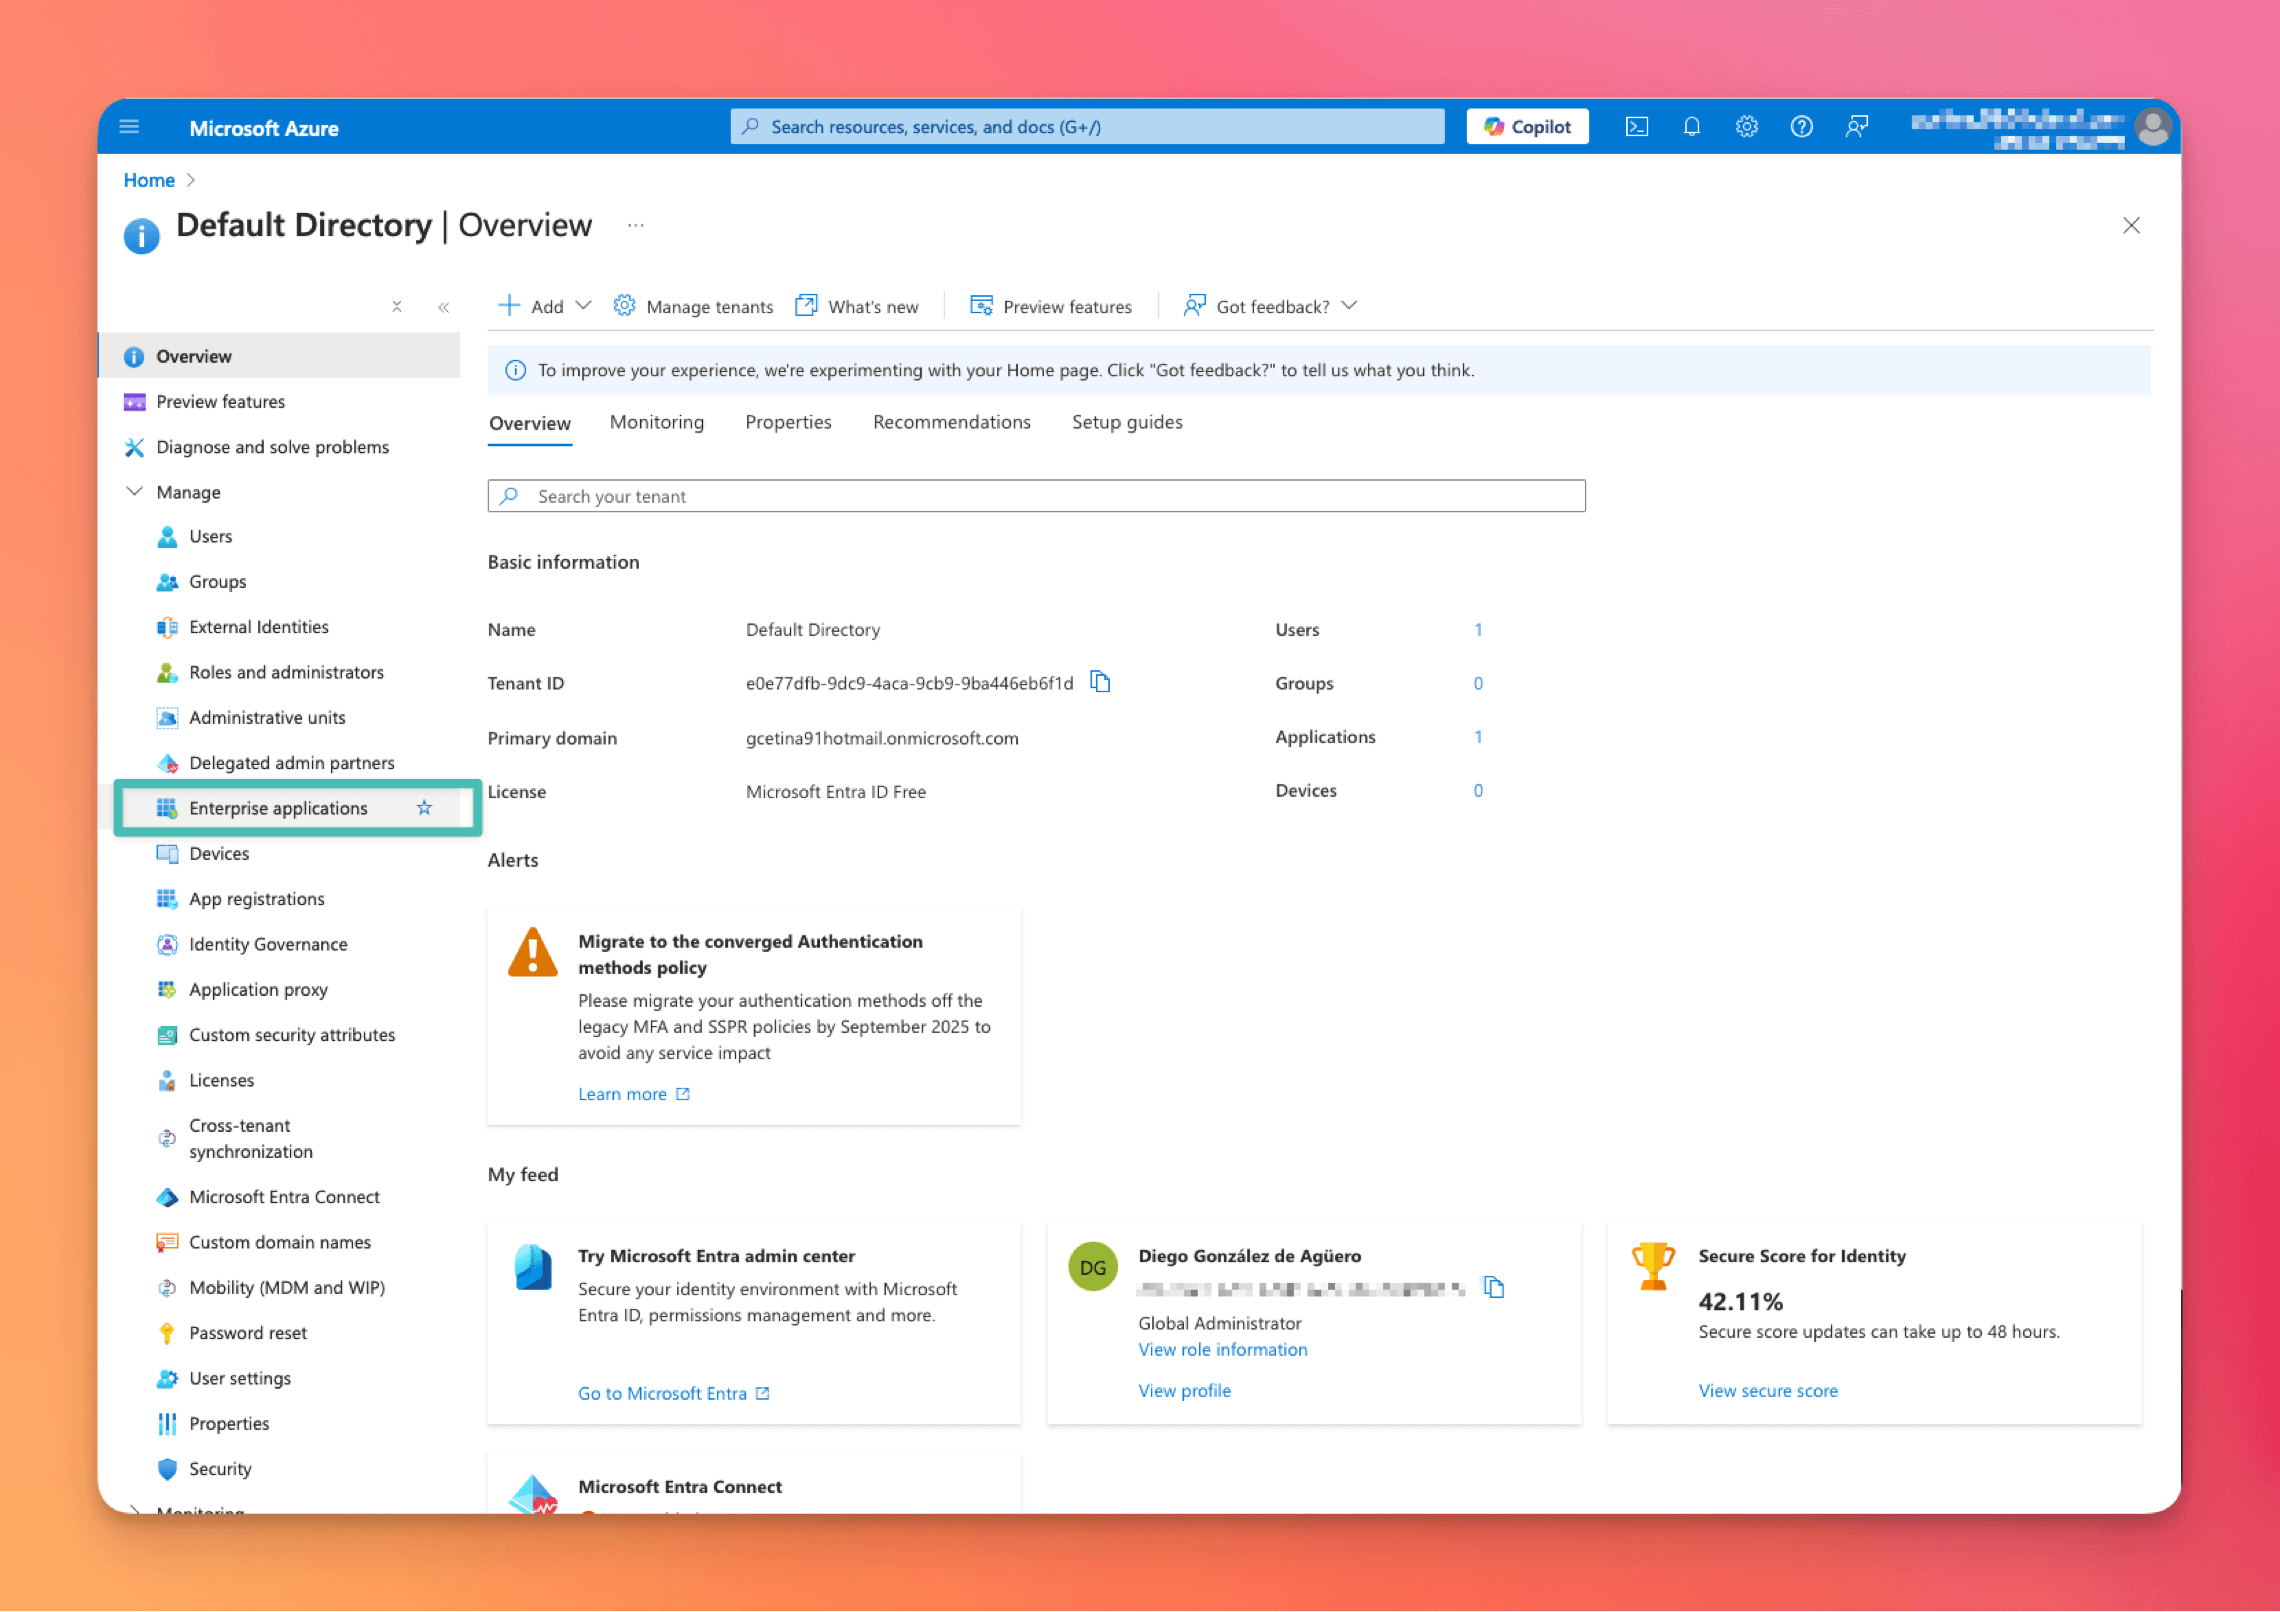The image size is (2280, 1612).
Task: Open External Identities in the sidebar
Action: tap(259, 627)
